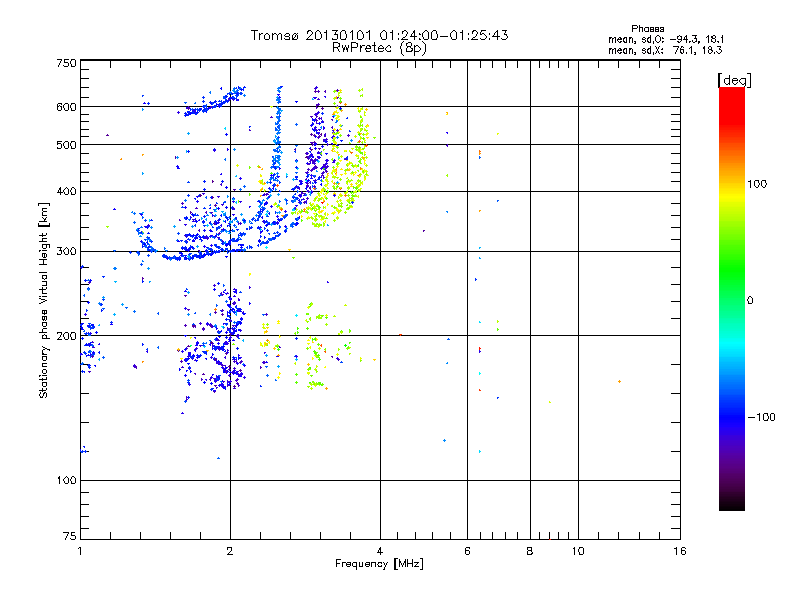
Task: Click the plot title 'Tromsø 20130101 01:24:00-01:25:43'
Action: (x=379, y=35)
